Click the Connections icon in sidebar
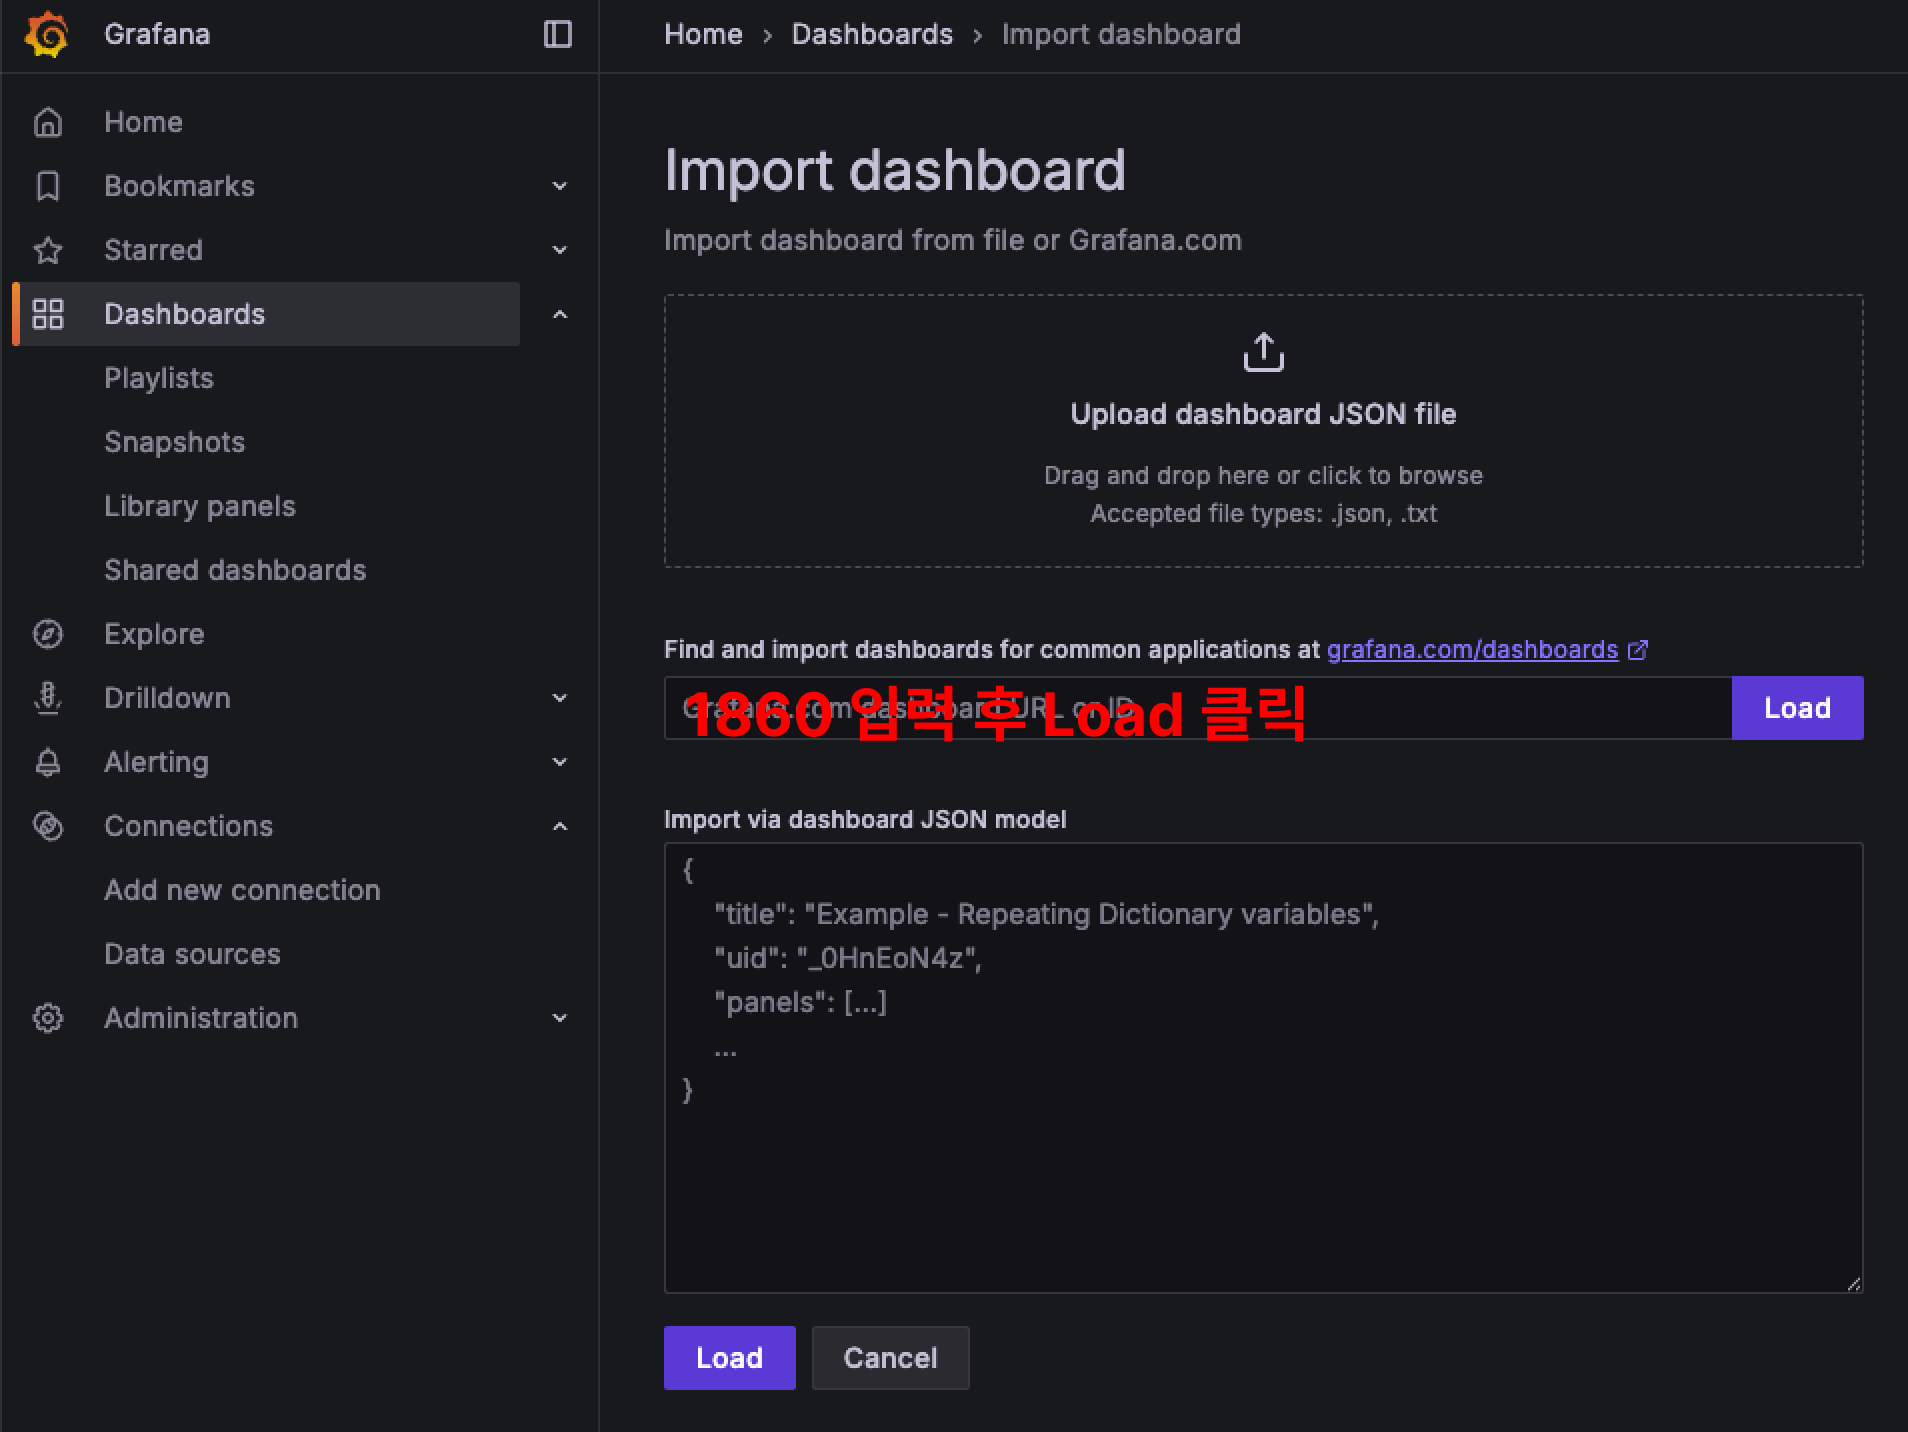 click(48, 826)
